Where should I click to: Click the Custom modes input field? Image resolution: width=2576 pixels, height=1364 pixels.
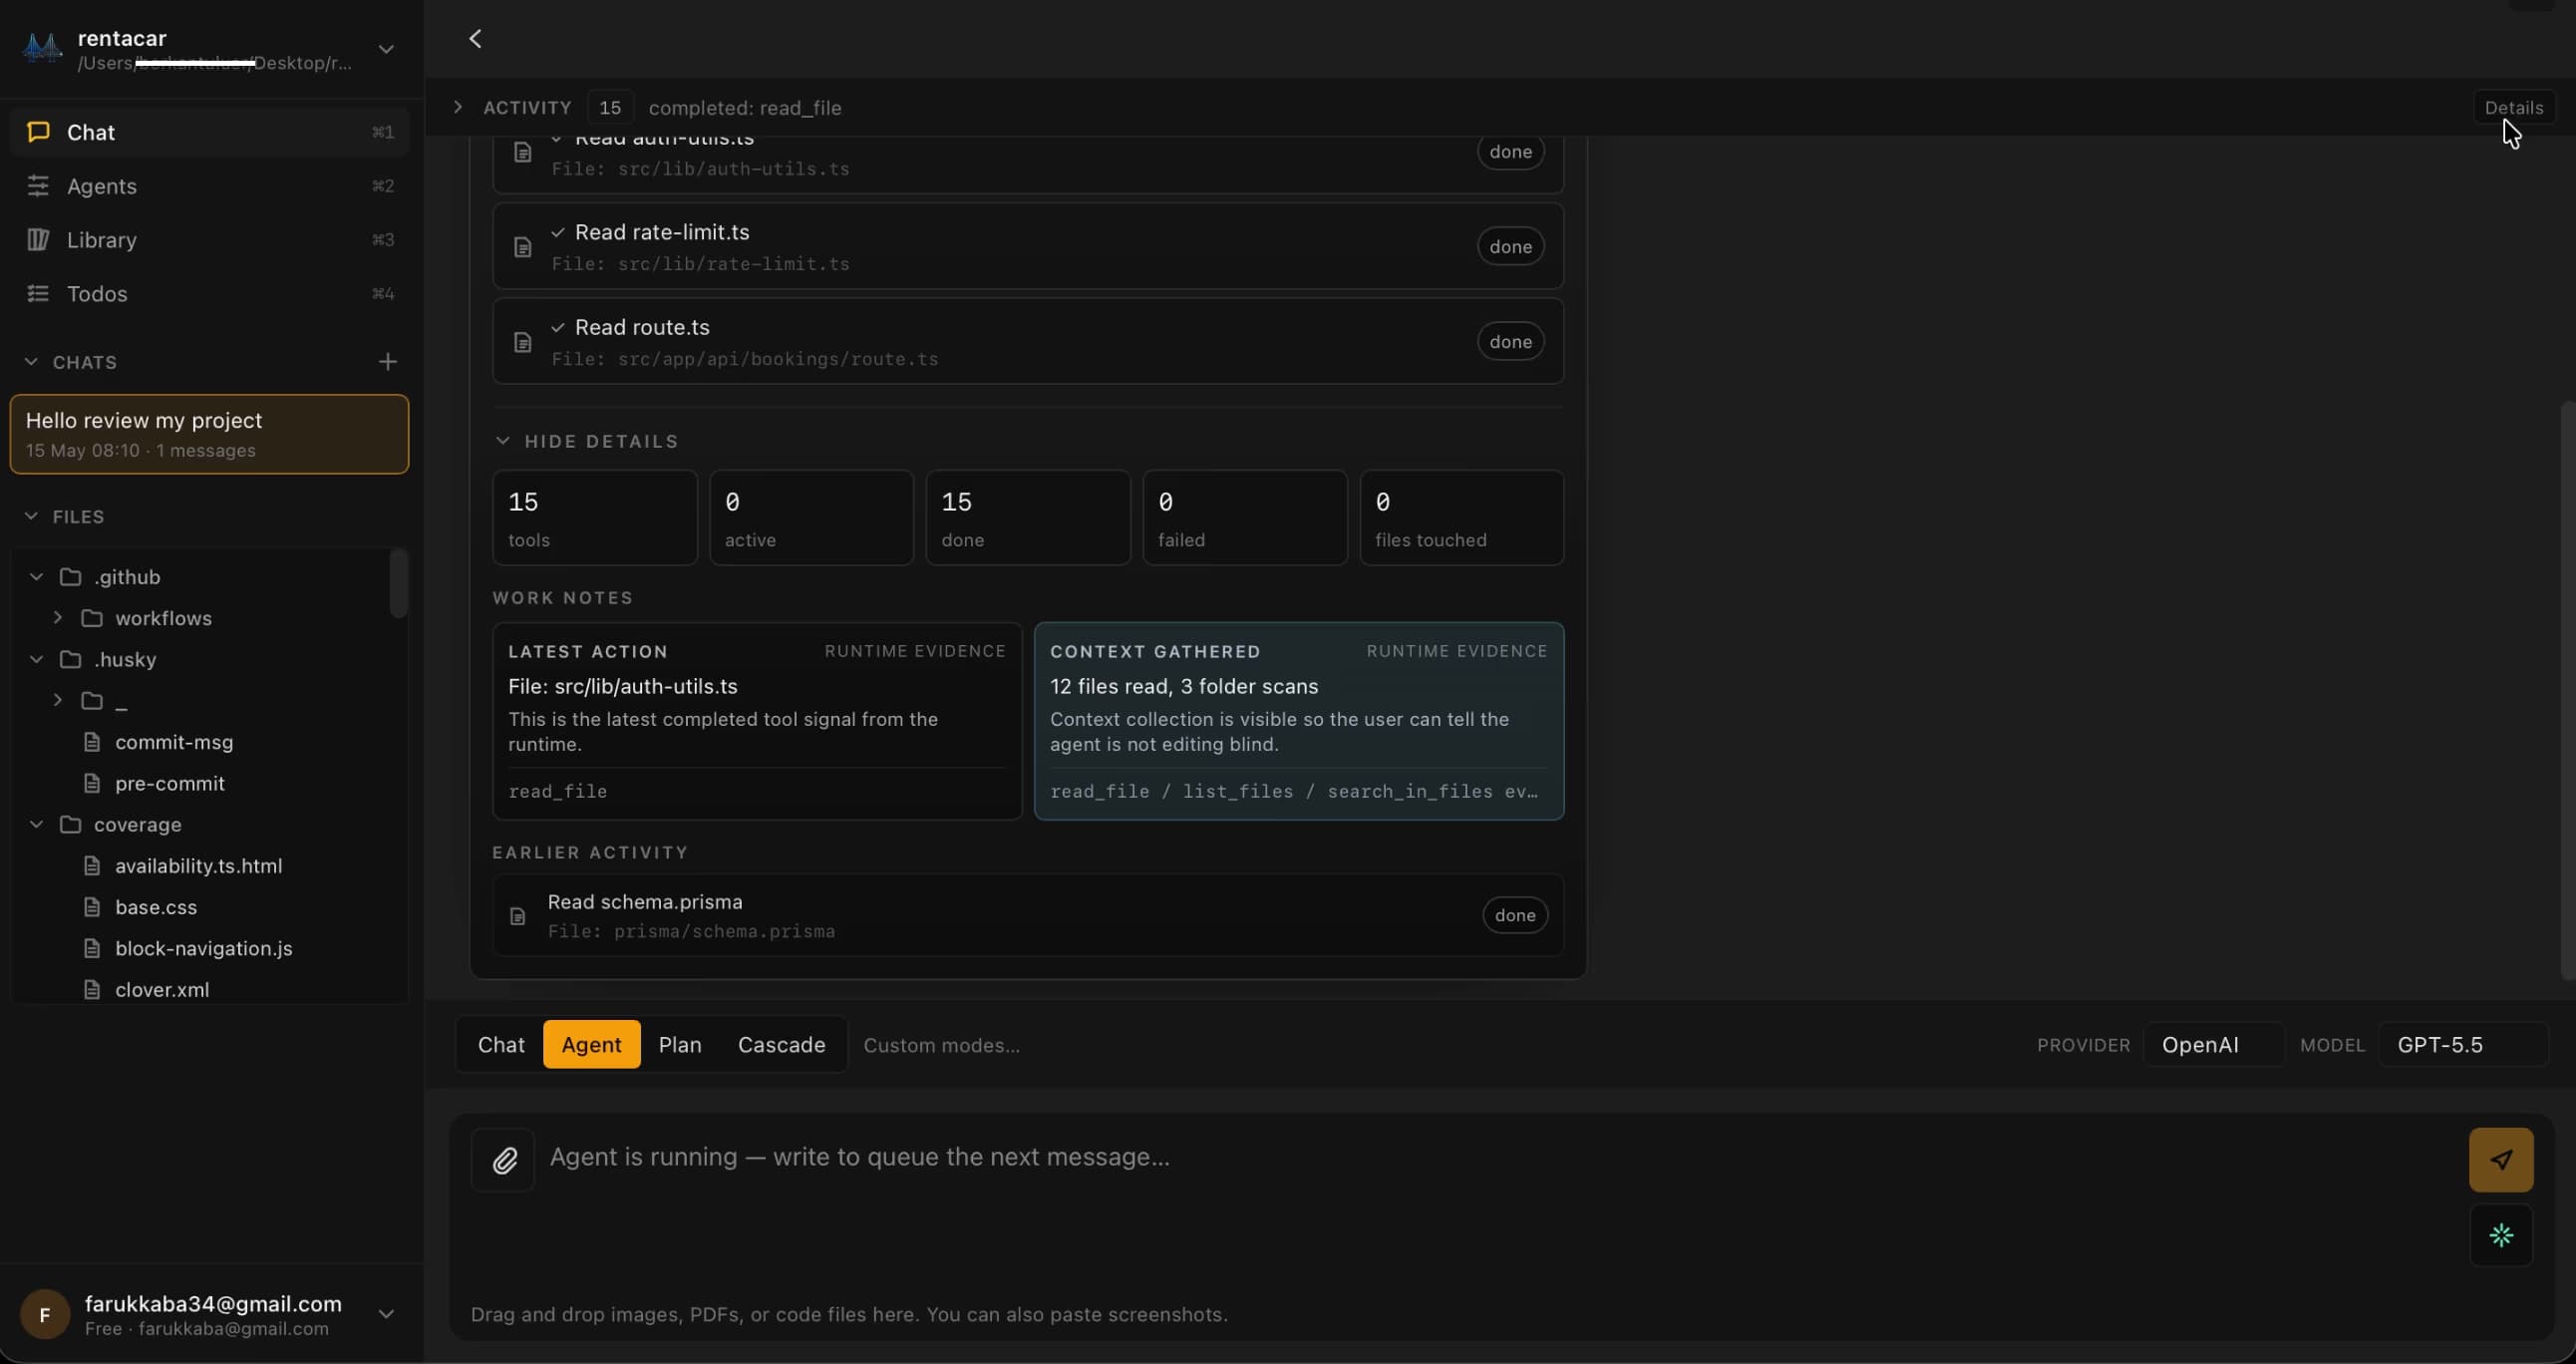click(941, 1046)
